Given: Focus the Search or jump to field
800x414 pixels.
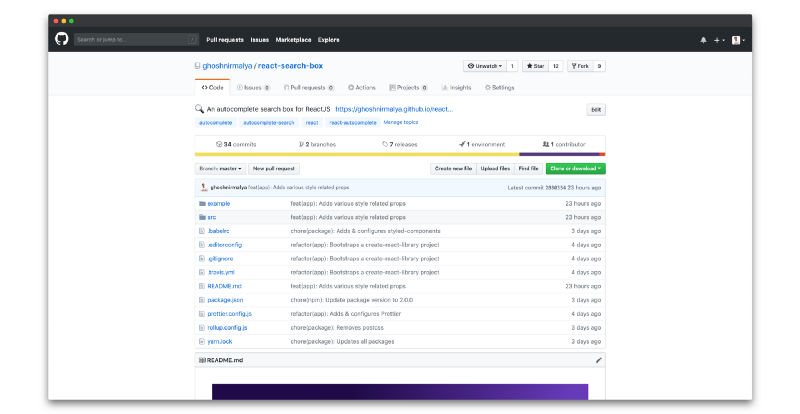Looking at the screenshot, I should [130, 40].
